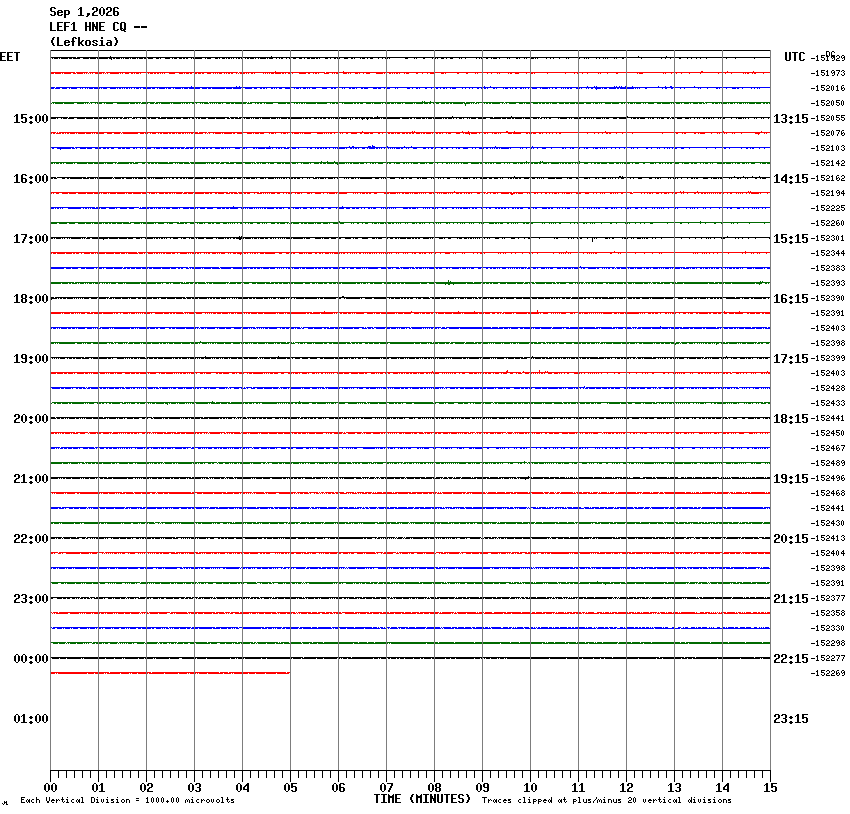850x814 pixels.
Task: Click the UTC timezone header
Action: (795, 57)
